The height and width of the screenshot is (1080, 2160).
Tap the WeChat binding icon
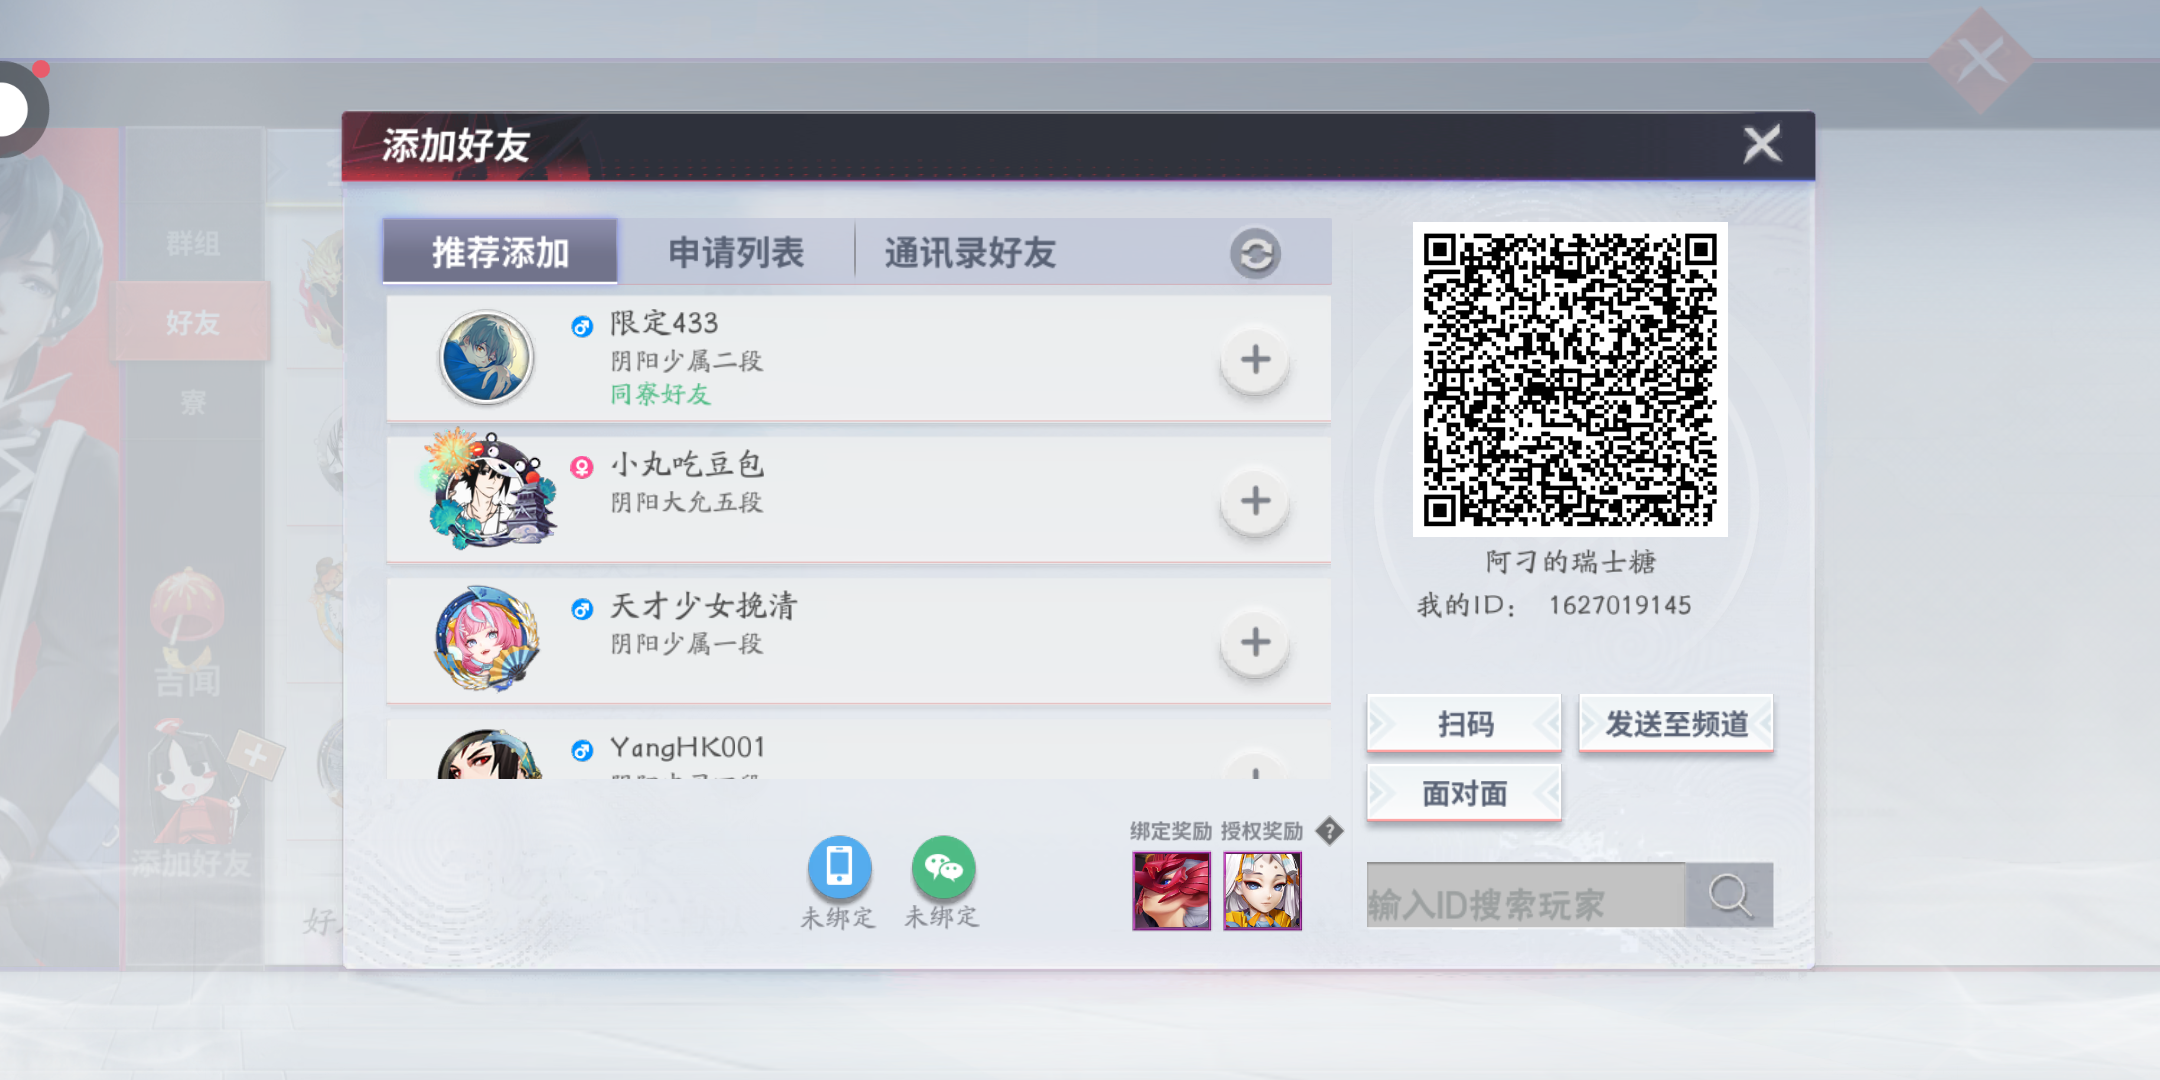[942, 866]
